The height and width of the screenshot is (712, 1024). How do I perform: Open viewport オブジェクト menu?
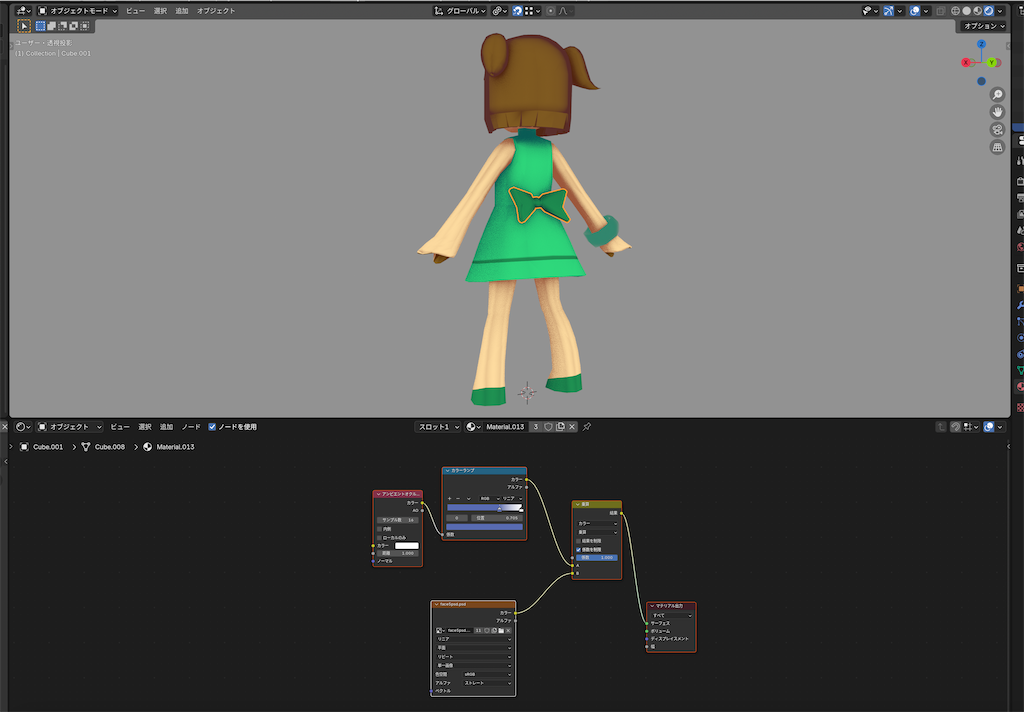[216, 10]
